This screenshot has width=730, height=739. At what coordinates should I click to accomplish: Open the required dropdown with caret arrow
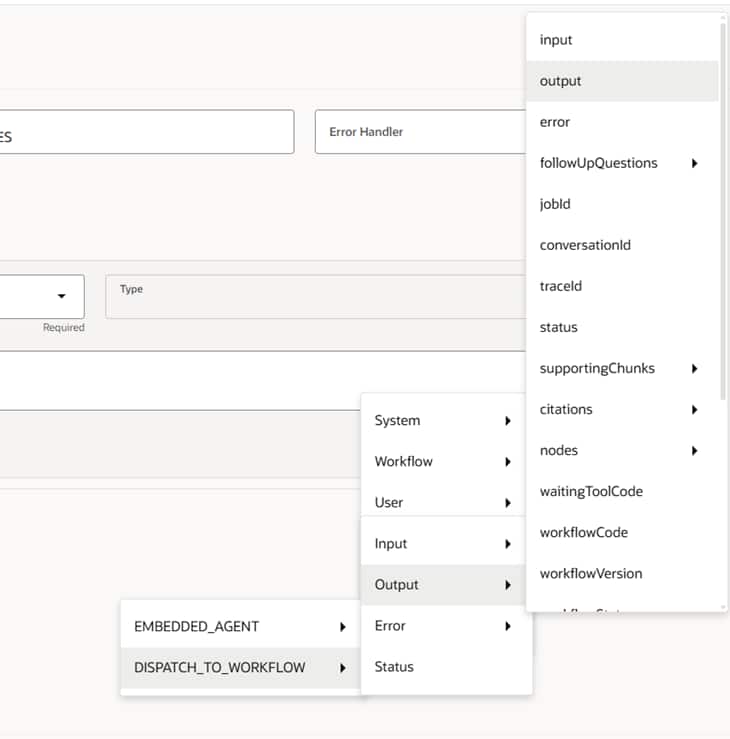[61, 296]
